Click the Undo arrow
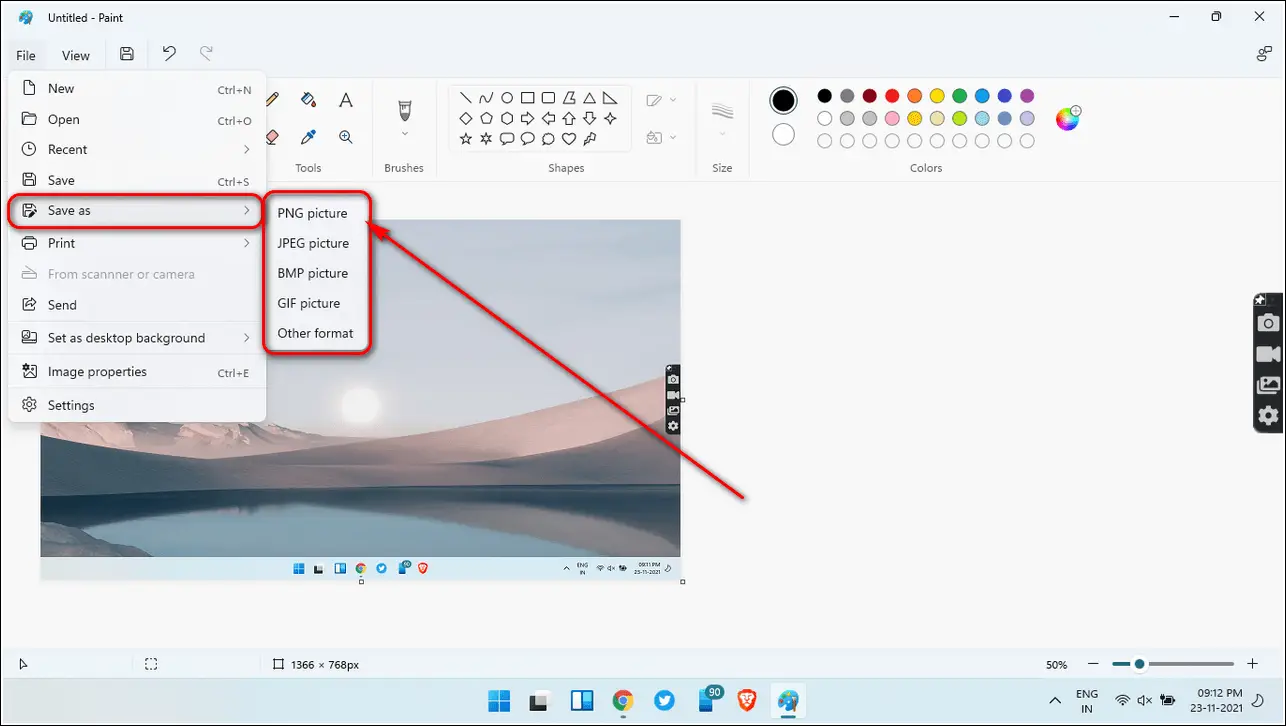 coord(169,54)
